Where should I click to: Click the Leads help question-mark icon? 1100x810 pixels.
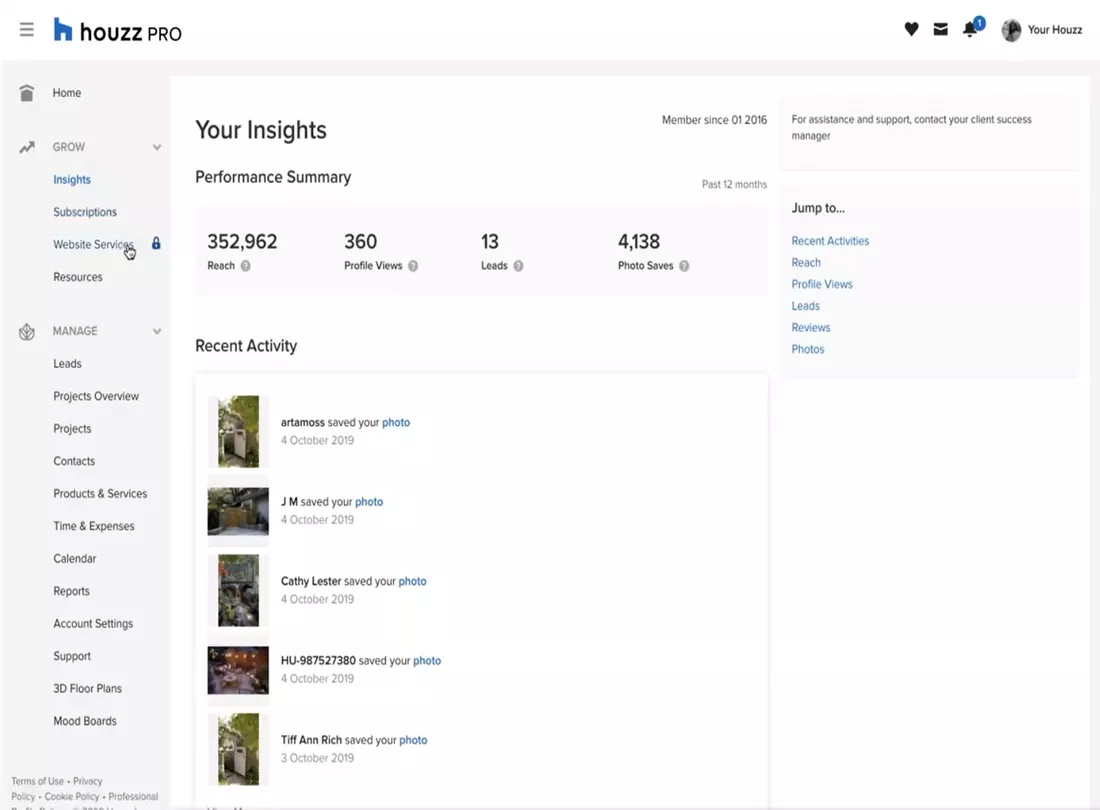tap(518, 266)
